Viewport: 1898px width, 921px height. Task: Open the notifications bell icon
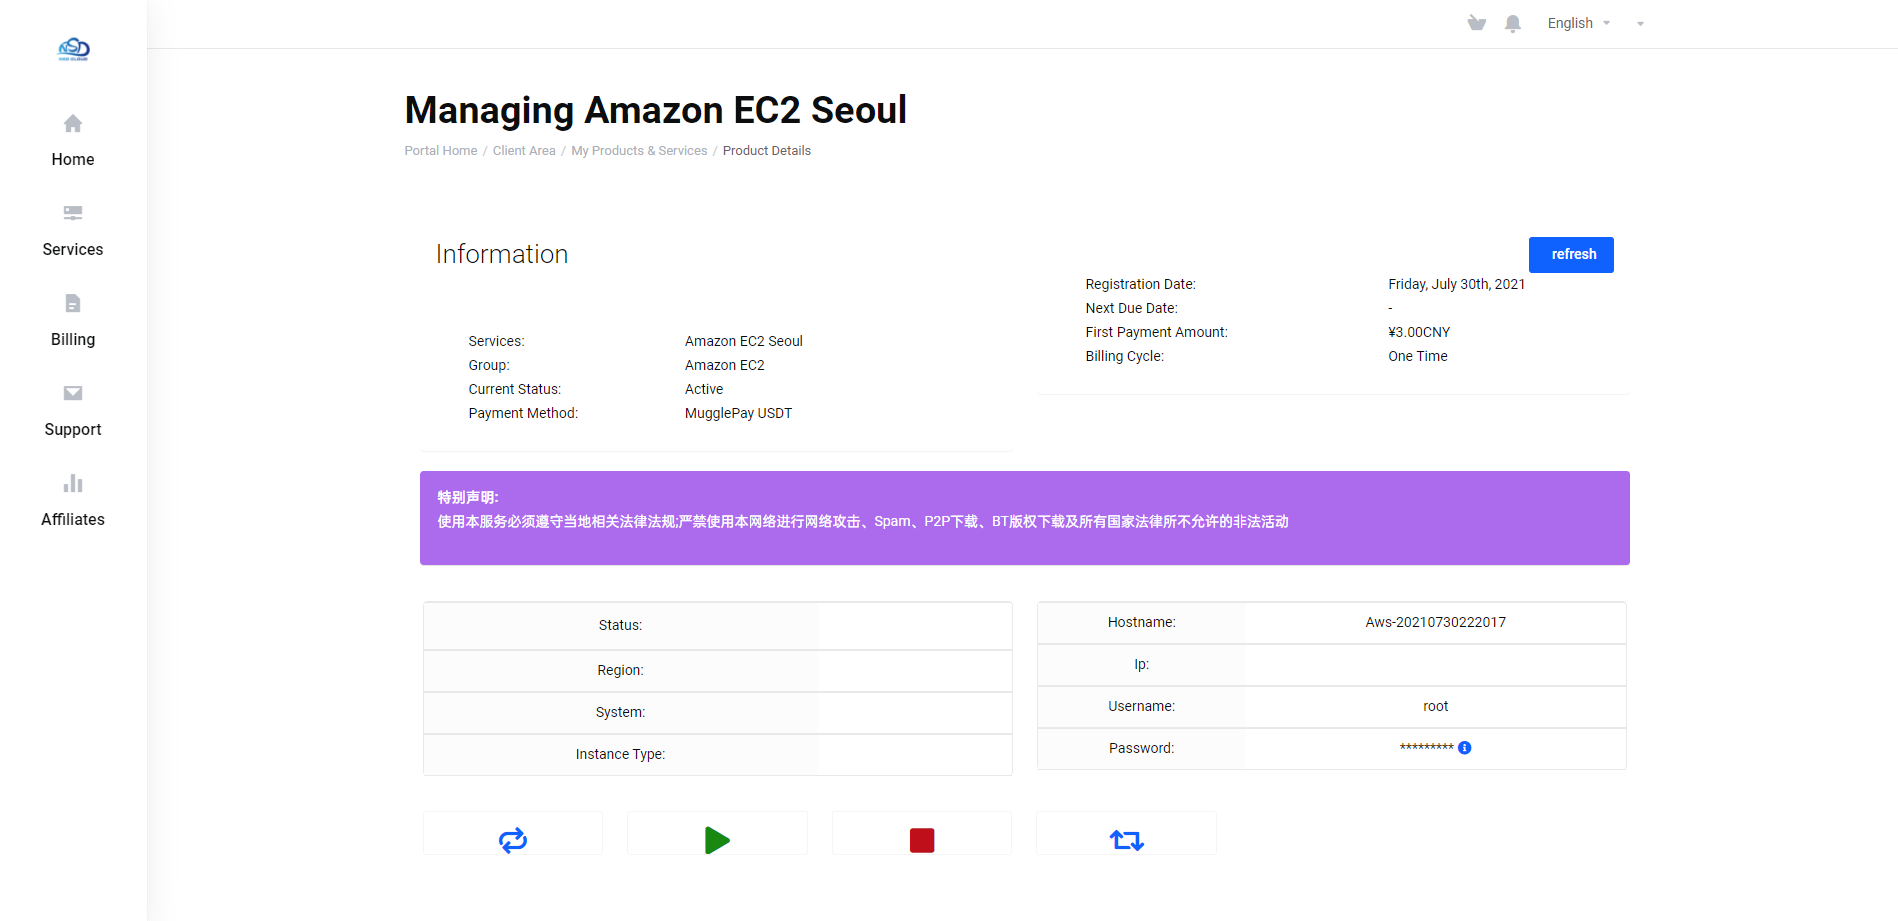point(1513,23)
